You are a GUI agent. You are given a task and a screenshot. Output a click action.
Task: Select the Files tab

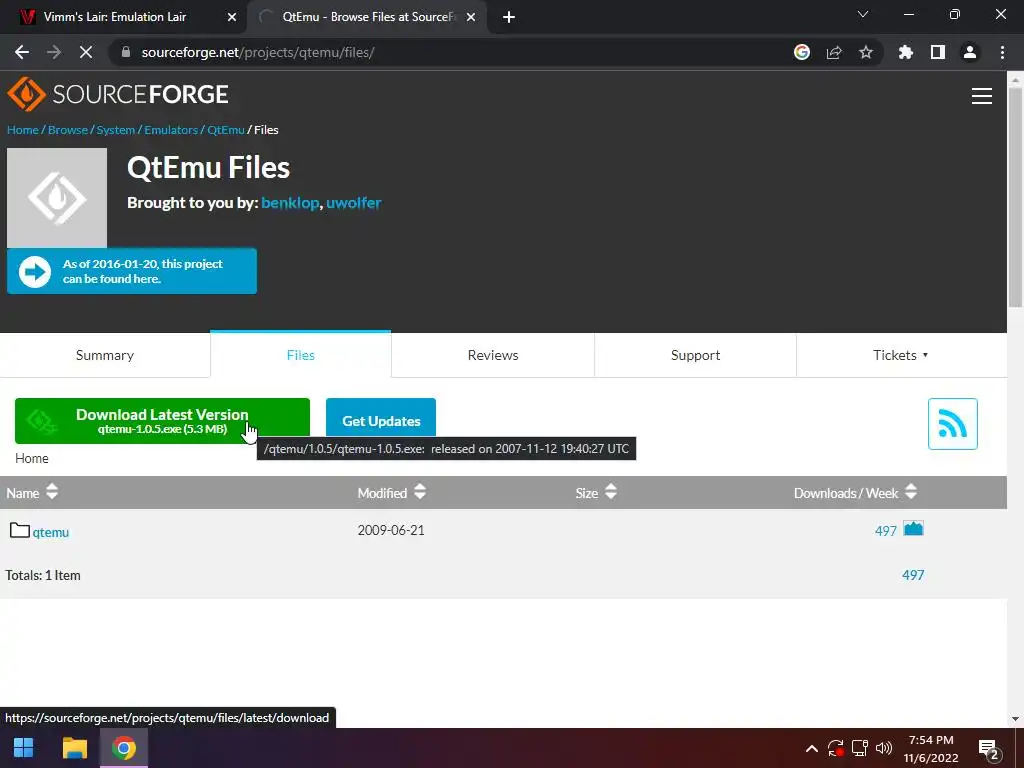[x=300, y=355]
